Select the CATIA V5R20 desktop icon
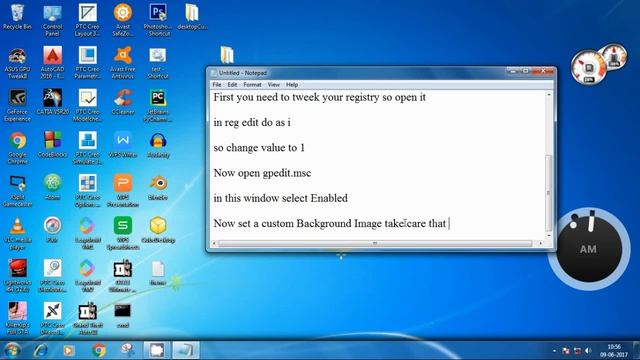Viewport: 640px width, 360px height. (x=52, y=102)
